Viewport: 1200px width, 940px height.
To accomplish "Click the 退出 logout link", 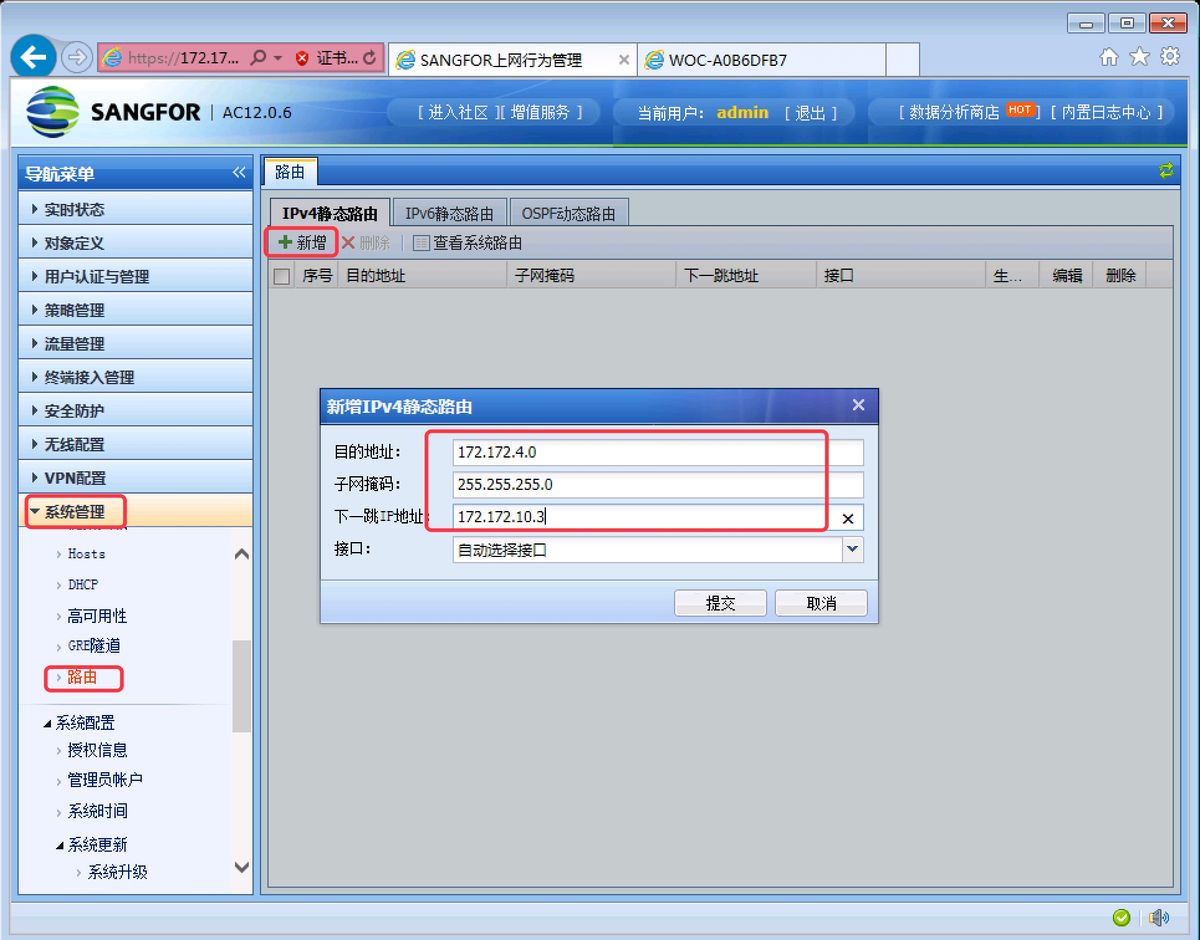I will pyautogui.click(x=810, y=113).
